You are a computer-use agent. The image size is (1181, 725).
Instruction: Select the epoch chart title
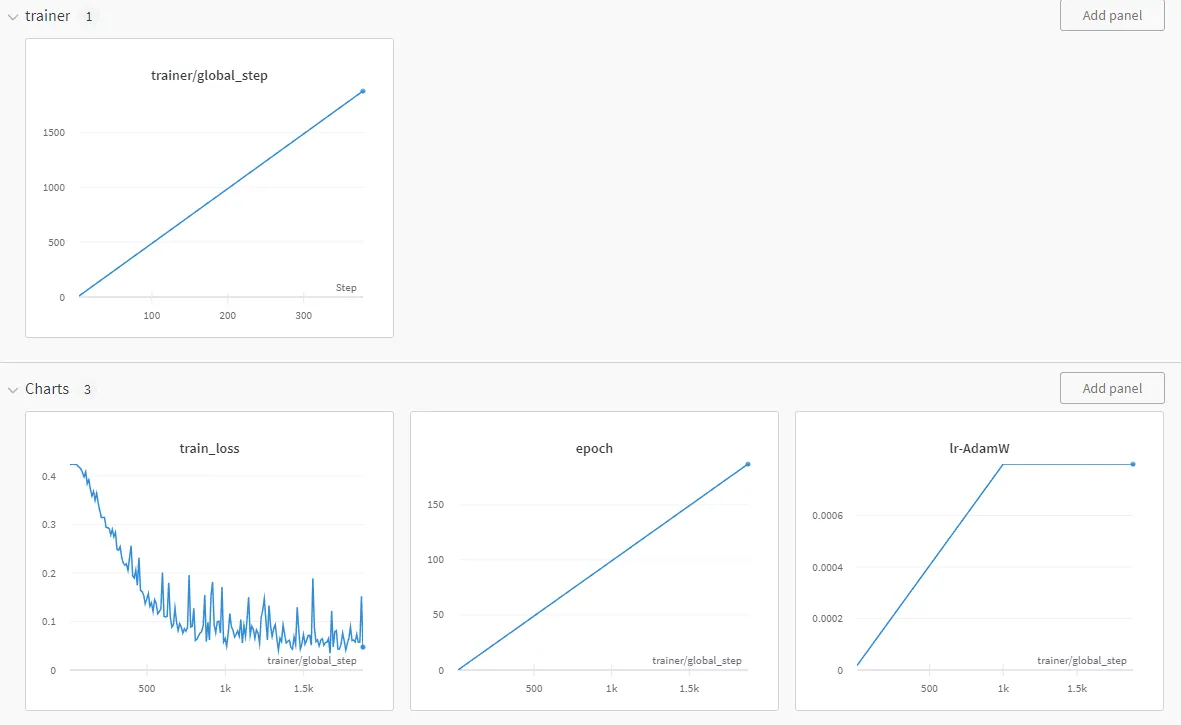coord(594,448)
